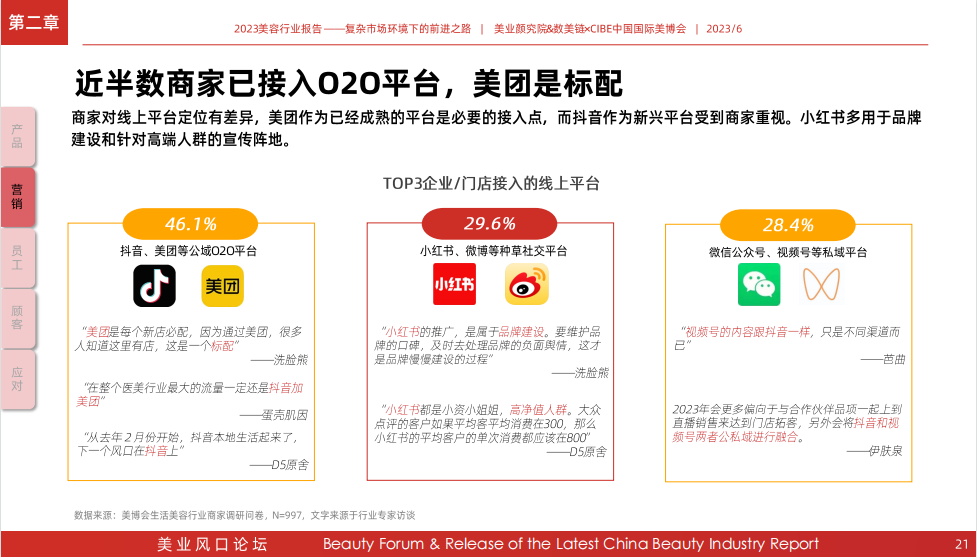
Task: Click the quote 视频号的内容跟抖音一样
Action: (788, 338)
